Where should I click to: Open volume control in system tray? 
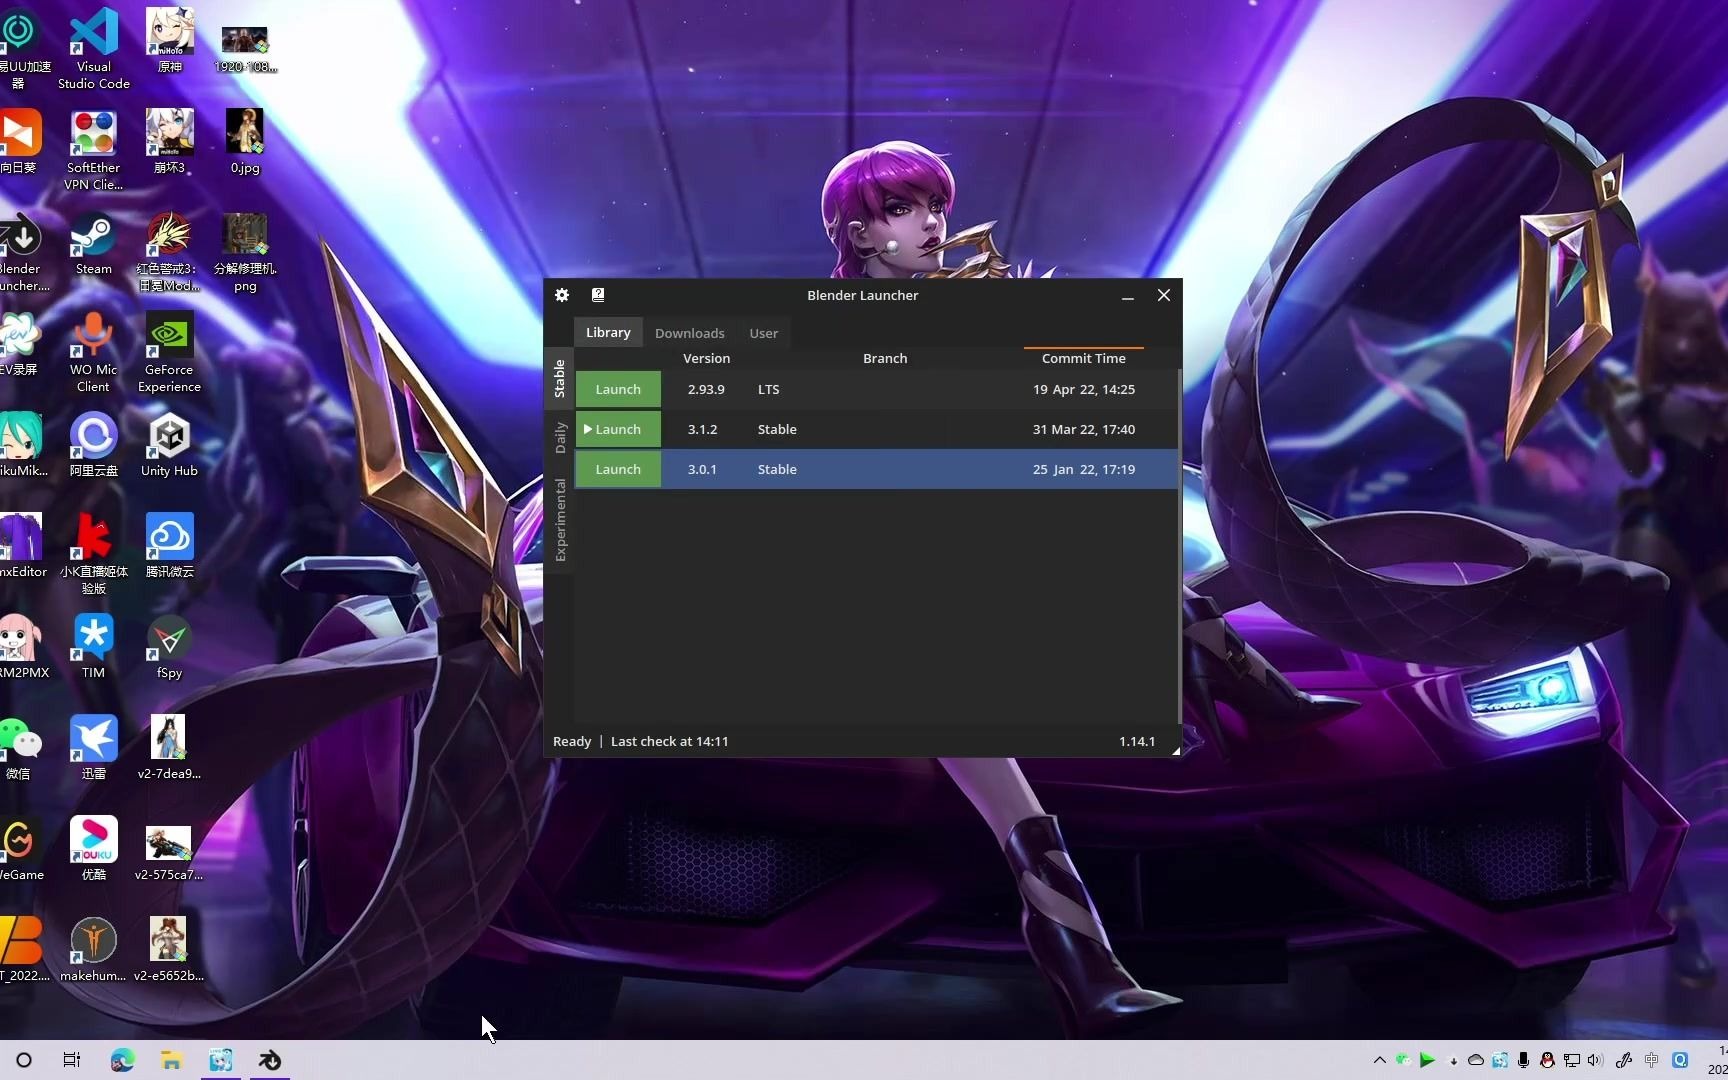tap(1595, 1060)
